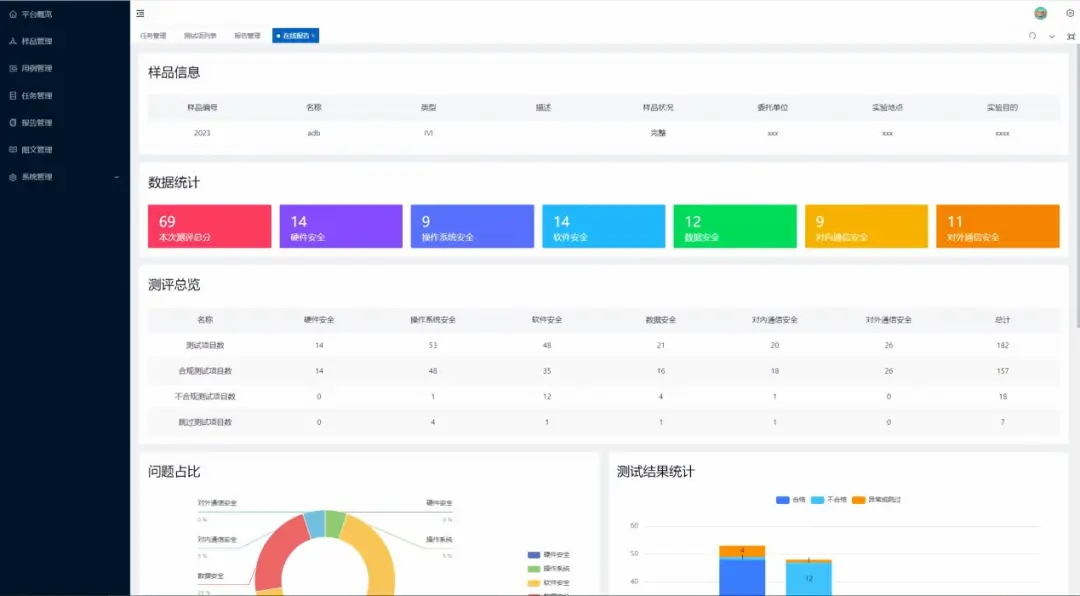This screenshot has width=1080, height=596.
Task: Click the refresh icon in the tab bar
Action: pos(1033,36)
